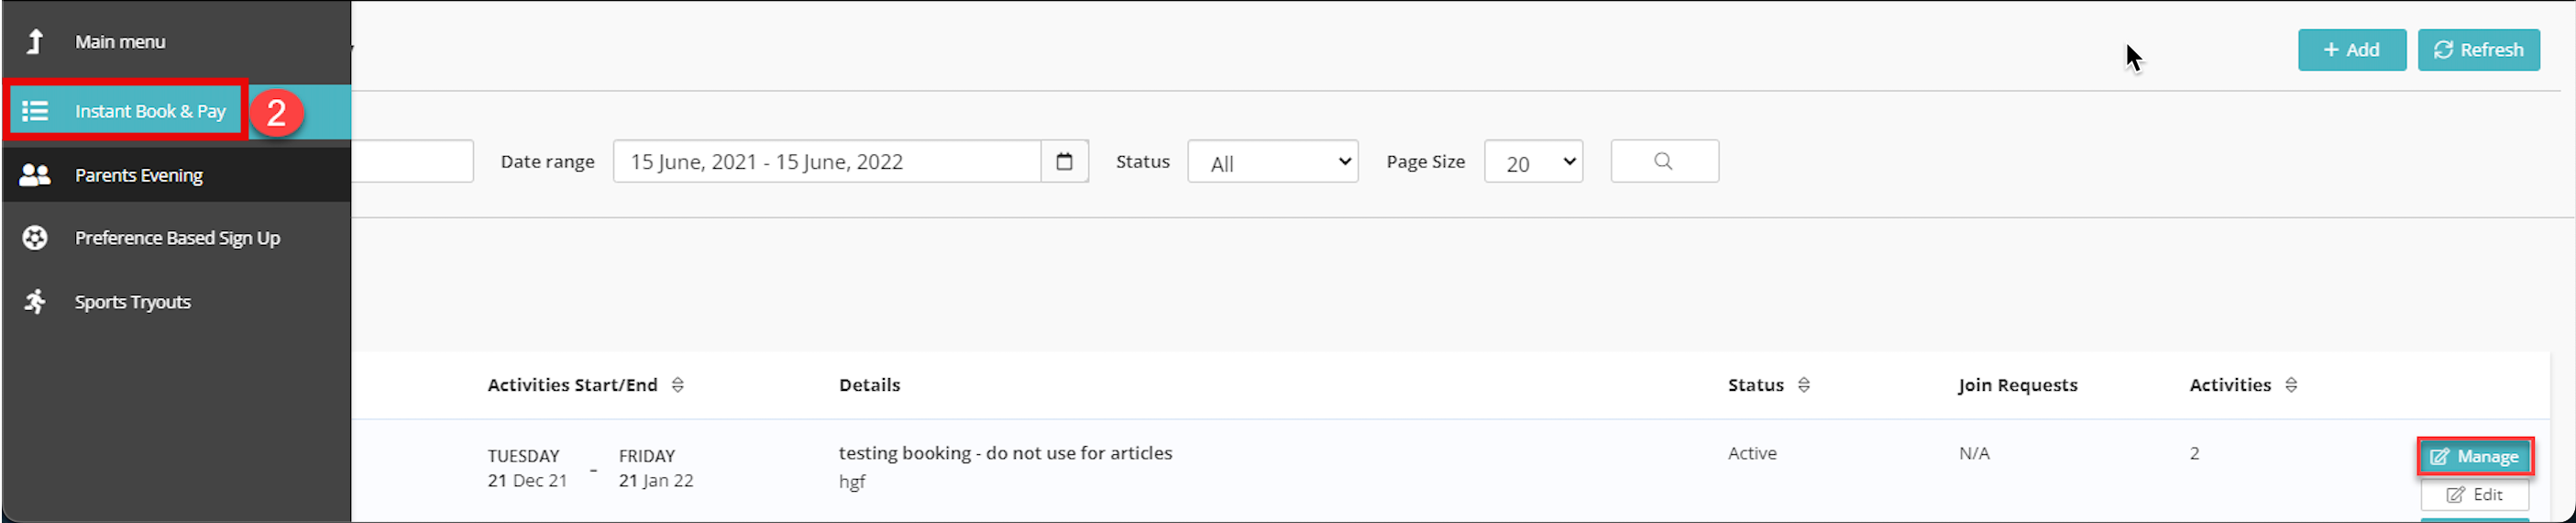Select Preference Based Sign Up menu item

click(x=177, y=238)
